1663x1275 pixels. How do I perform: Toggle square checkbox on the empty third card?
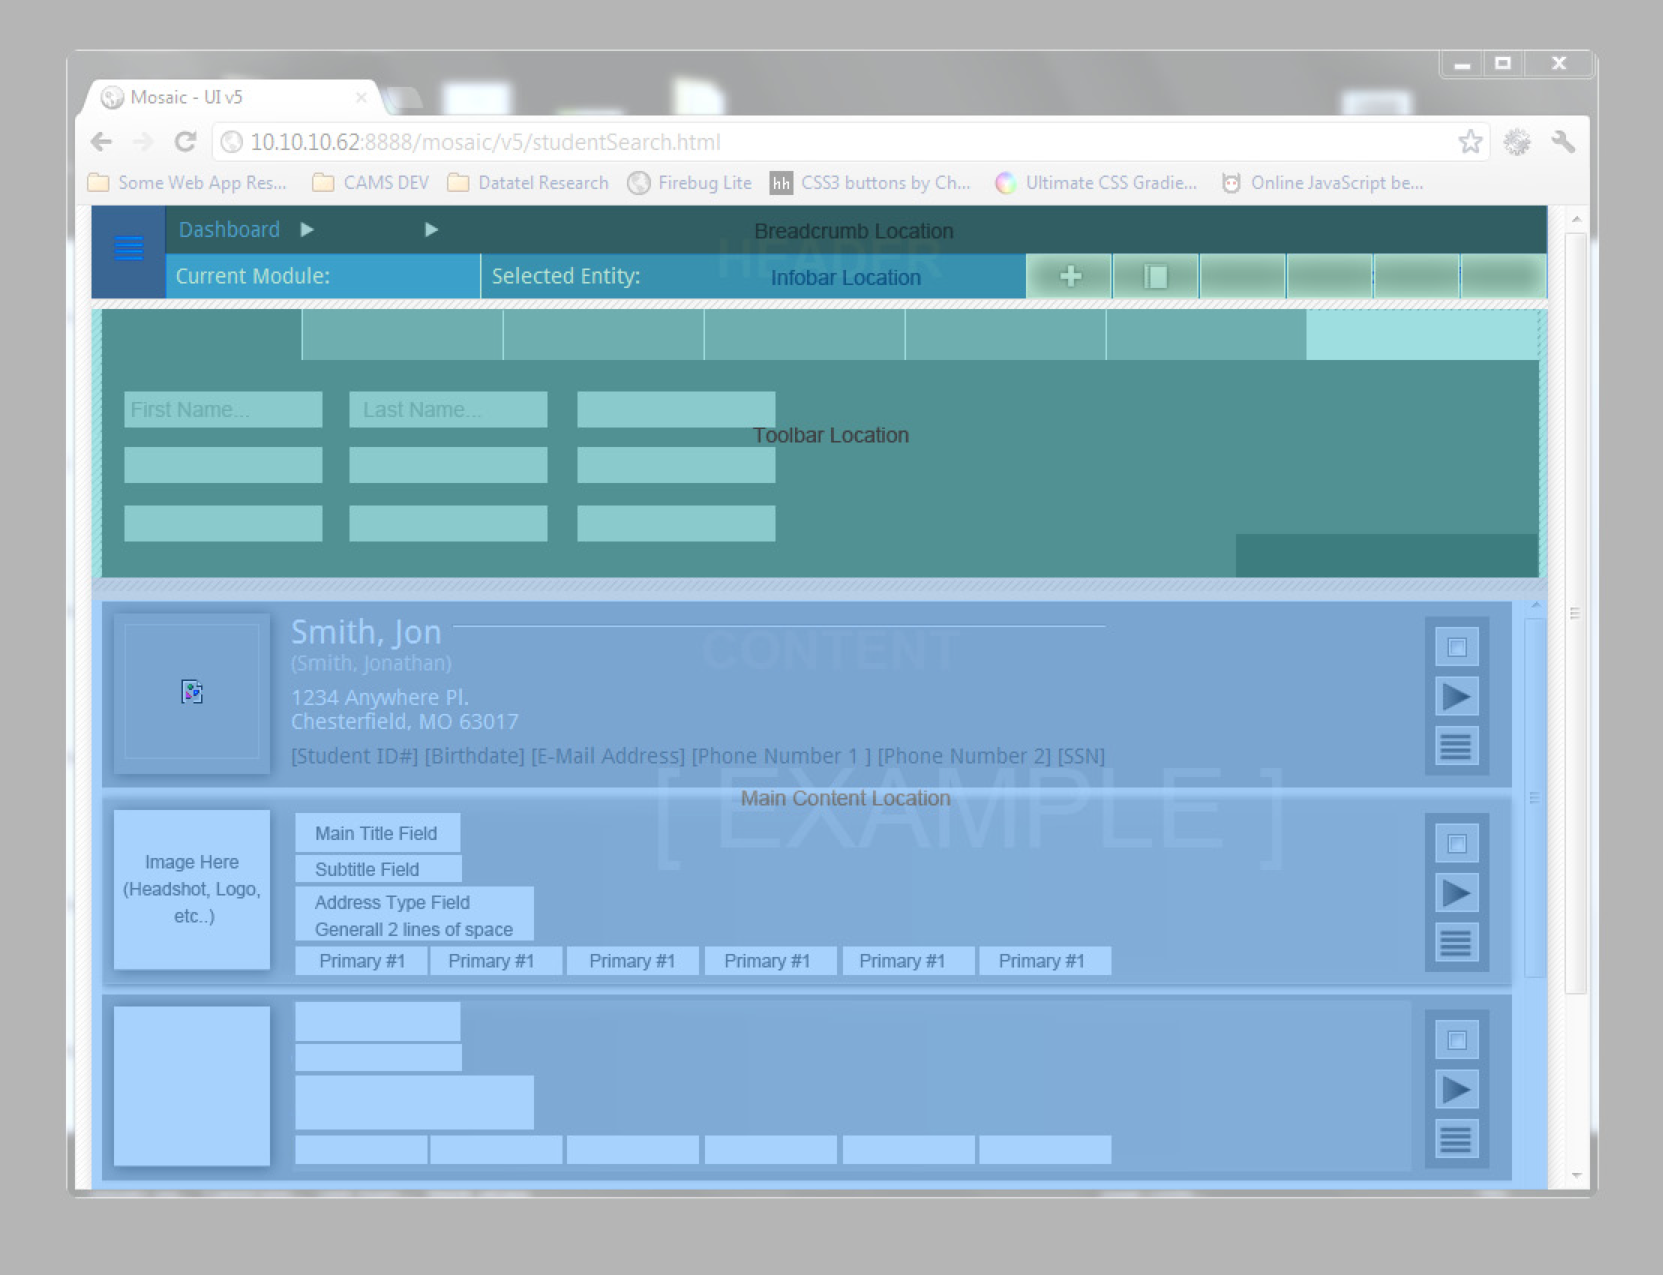1456,1040
